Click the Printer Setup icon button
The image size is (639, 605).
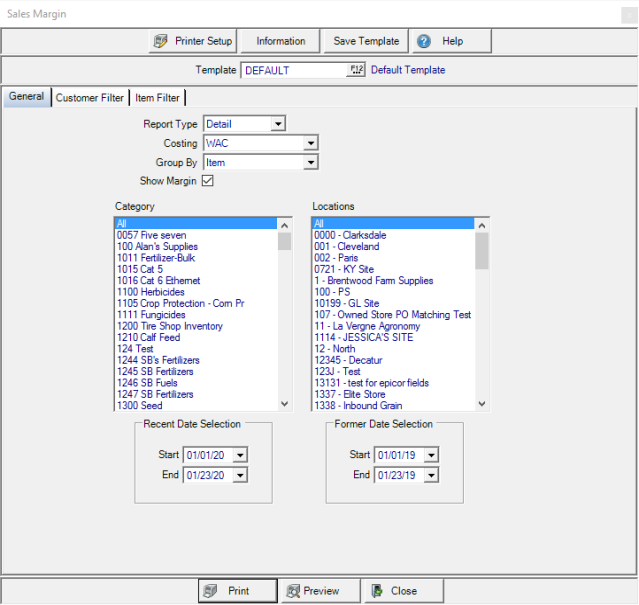[162, 41]
